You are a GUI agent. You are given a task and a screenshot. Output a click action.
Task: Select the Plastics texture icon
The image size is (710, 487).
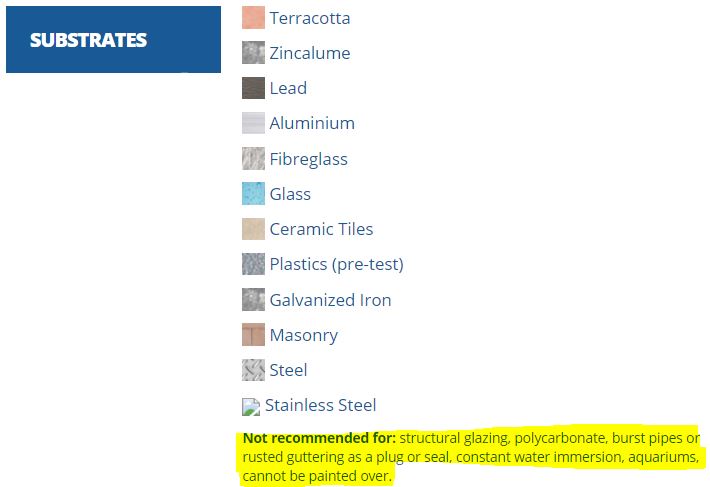coord(253,264)
